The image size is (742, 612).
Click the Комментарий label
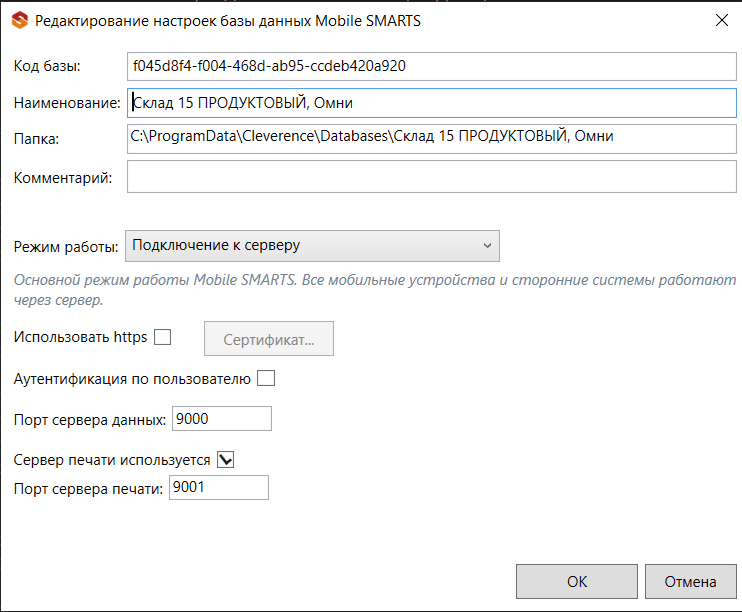pyautogui.click(x=63, y=178)
